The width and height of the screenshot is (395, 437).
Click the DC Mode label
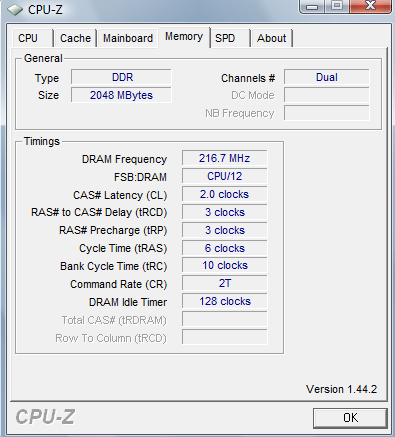(253, 96)
